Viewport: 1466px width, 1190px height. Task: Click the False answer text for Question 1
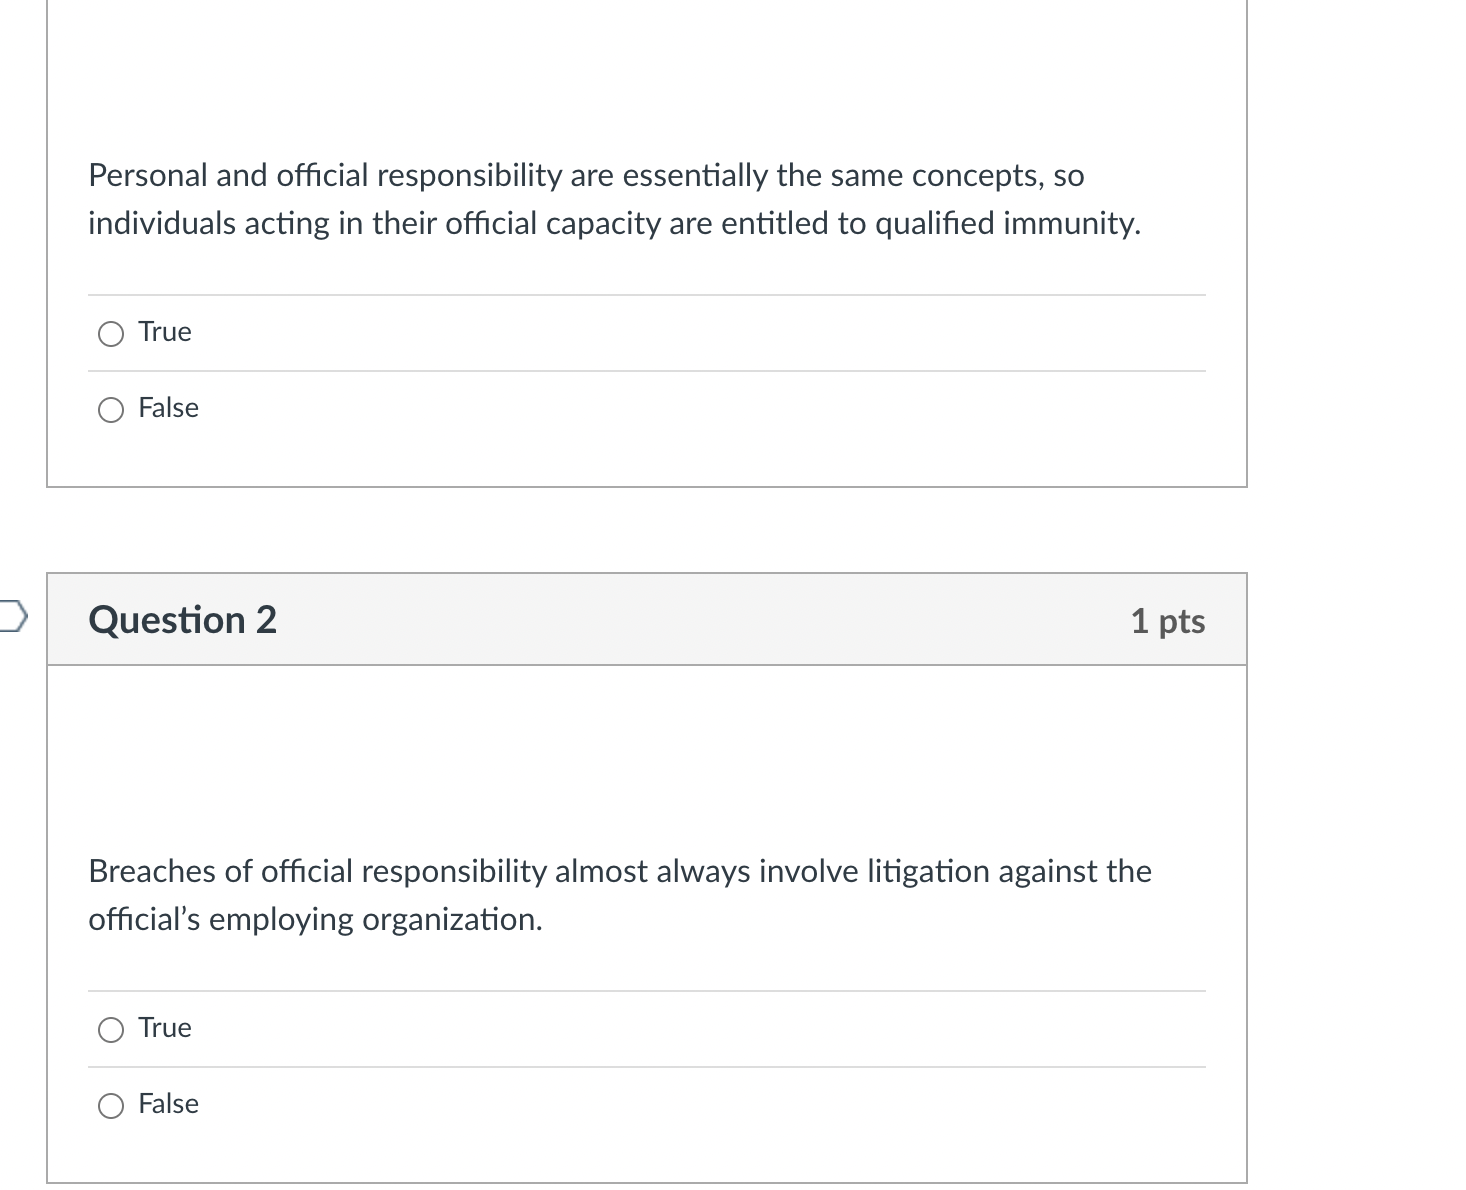167,408
